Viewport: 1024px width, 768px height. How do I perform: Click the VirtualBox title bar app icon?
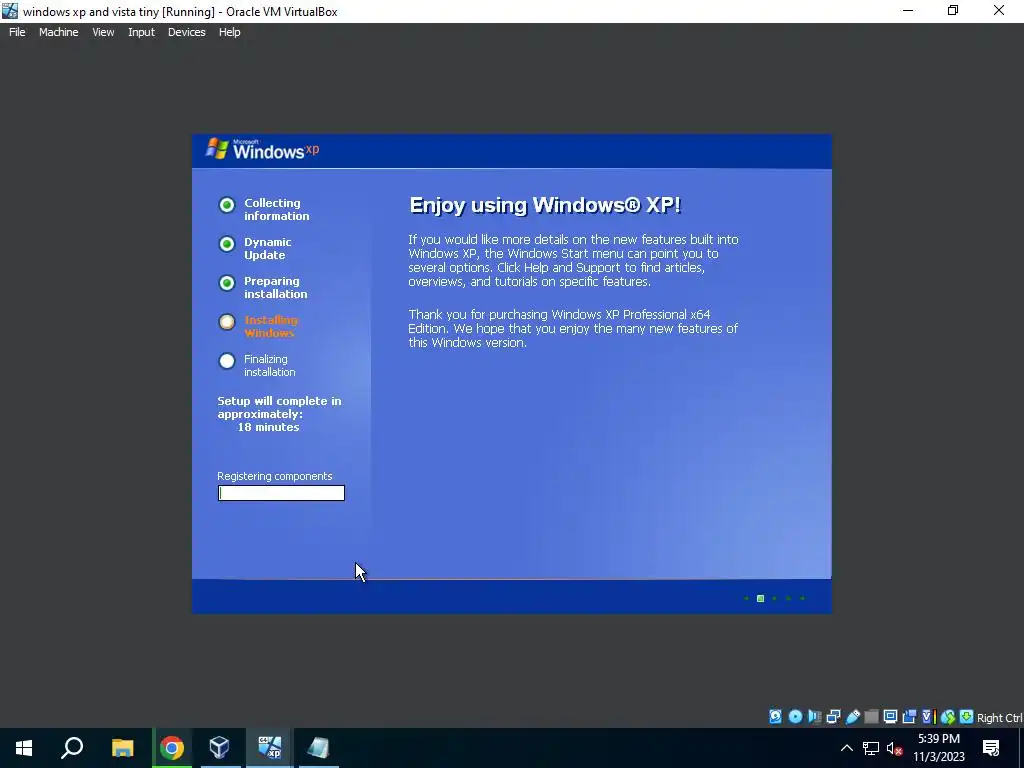(10, 11)
